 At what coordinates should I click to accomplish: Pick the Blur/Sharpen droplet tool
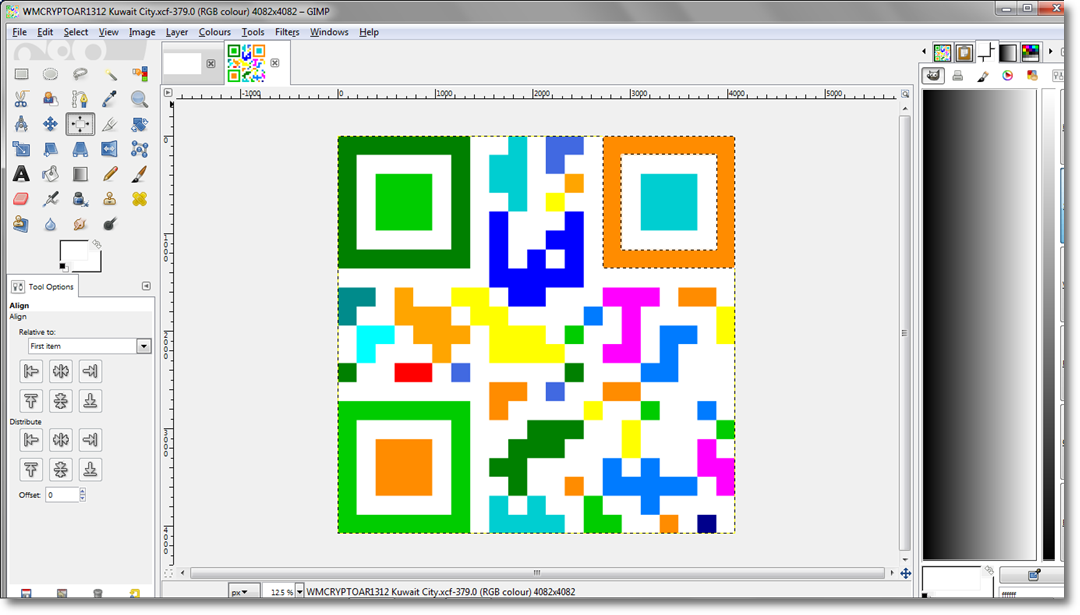[x=50, y=224]
